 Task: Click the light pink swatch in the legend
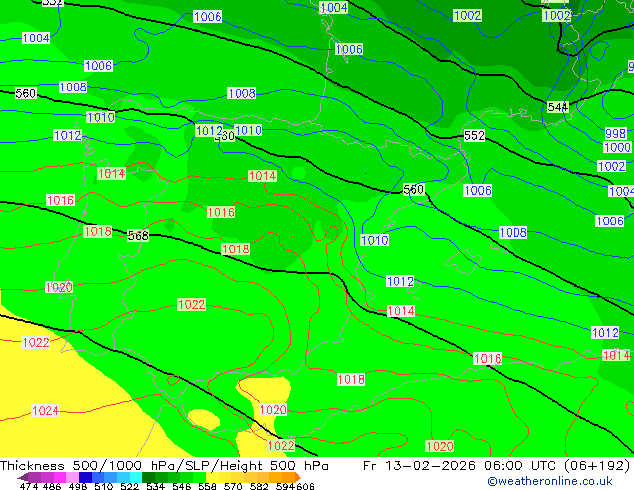point(72,477)
